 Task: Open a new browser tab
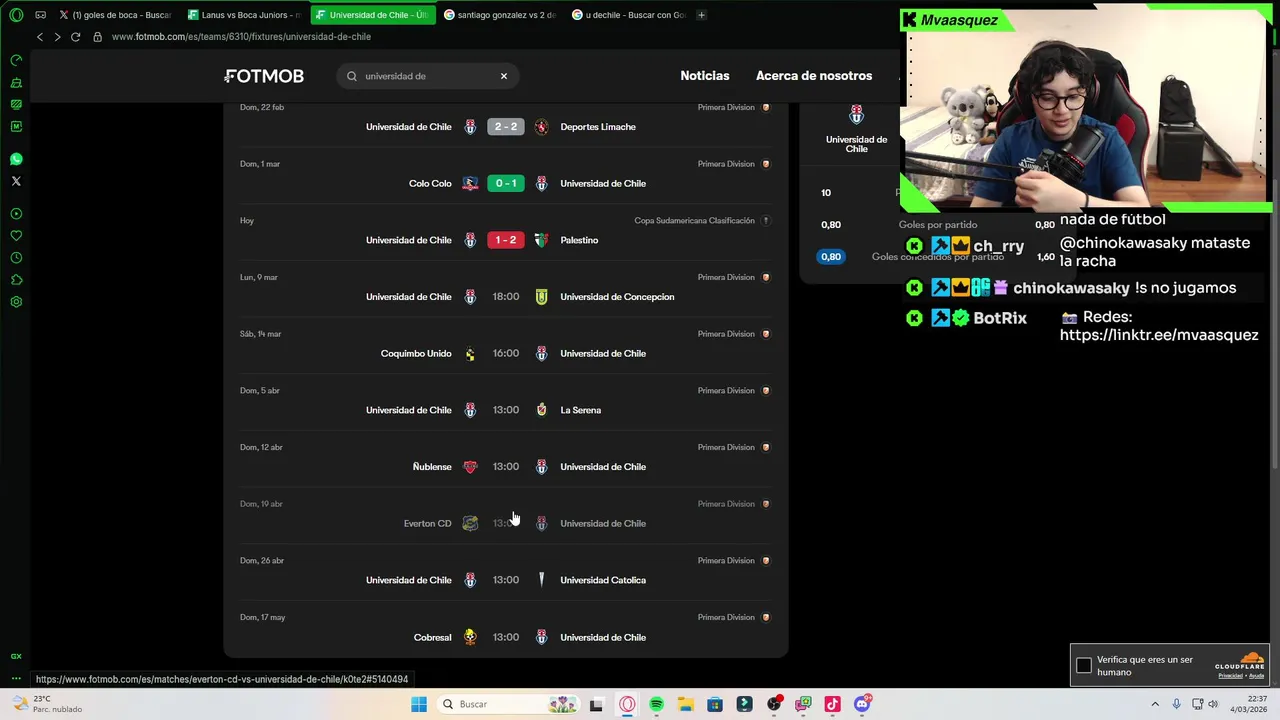pyautogui.click(x=701, y=15)
